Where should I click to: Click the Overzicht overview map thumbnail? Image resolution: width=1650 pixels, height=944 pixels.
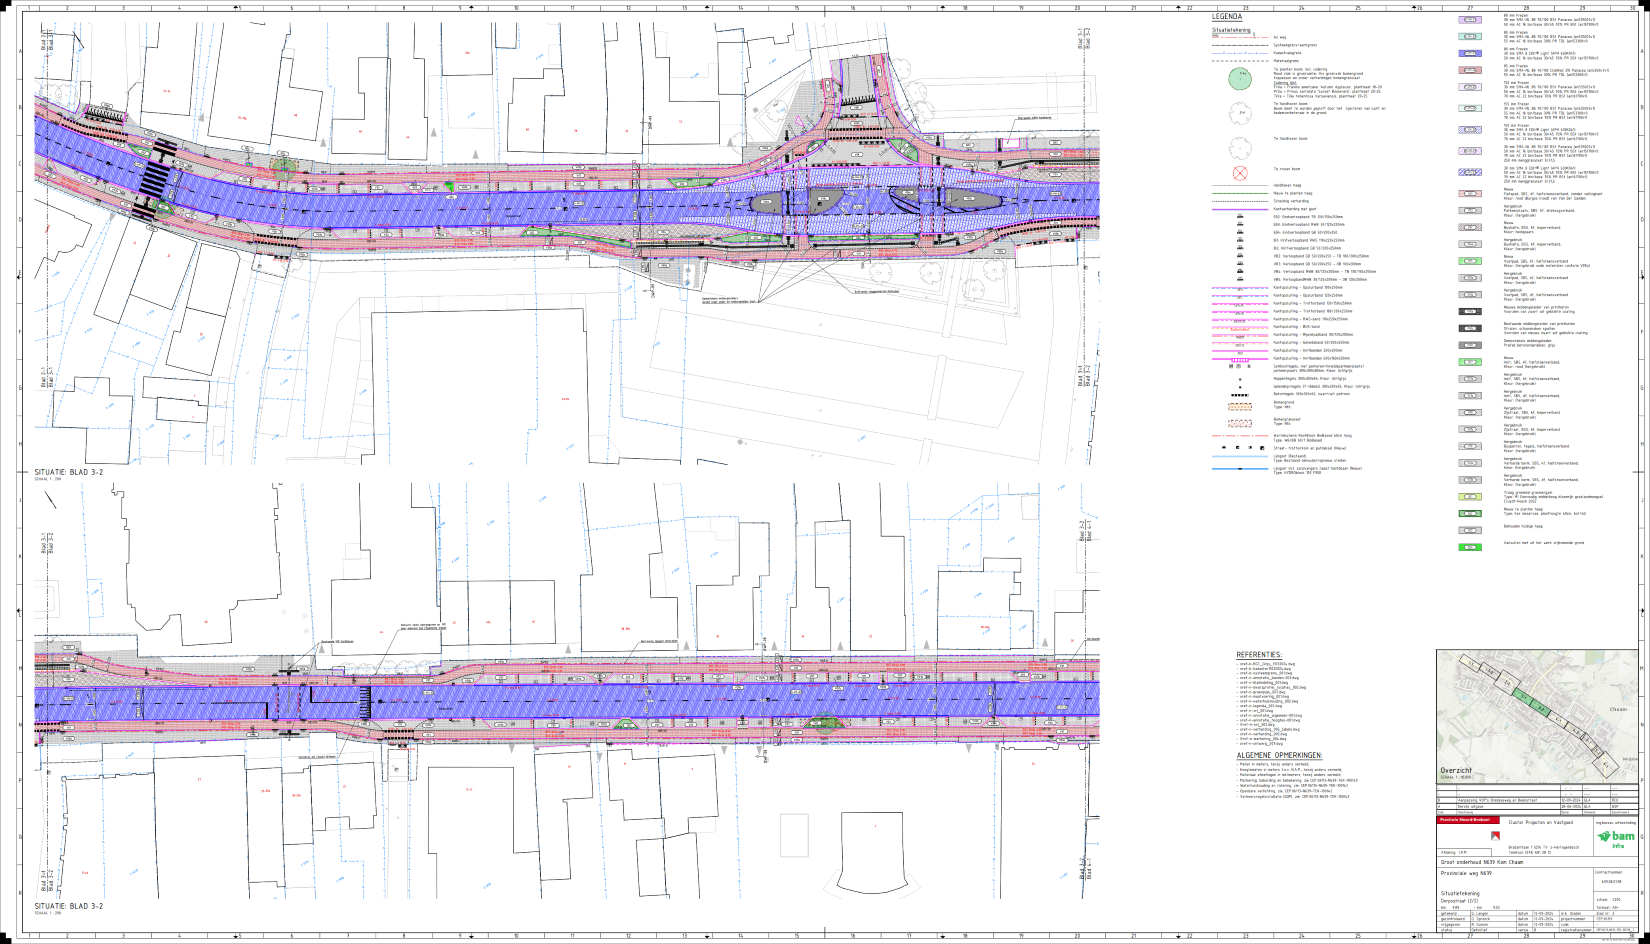[x=1538, y=715]
